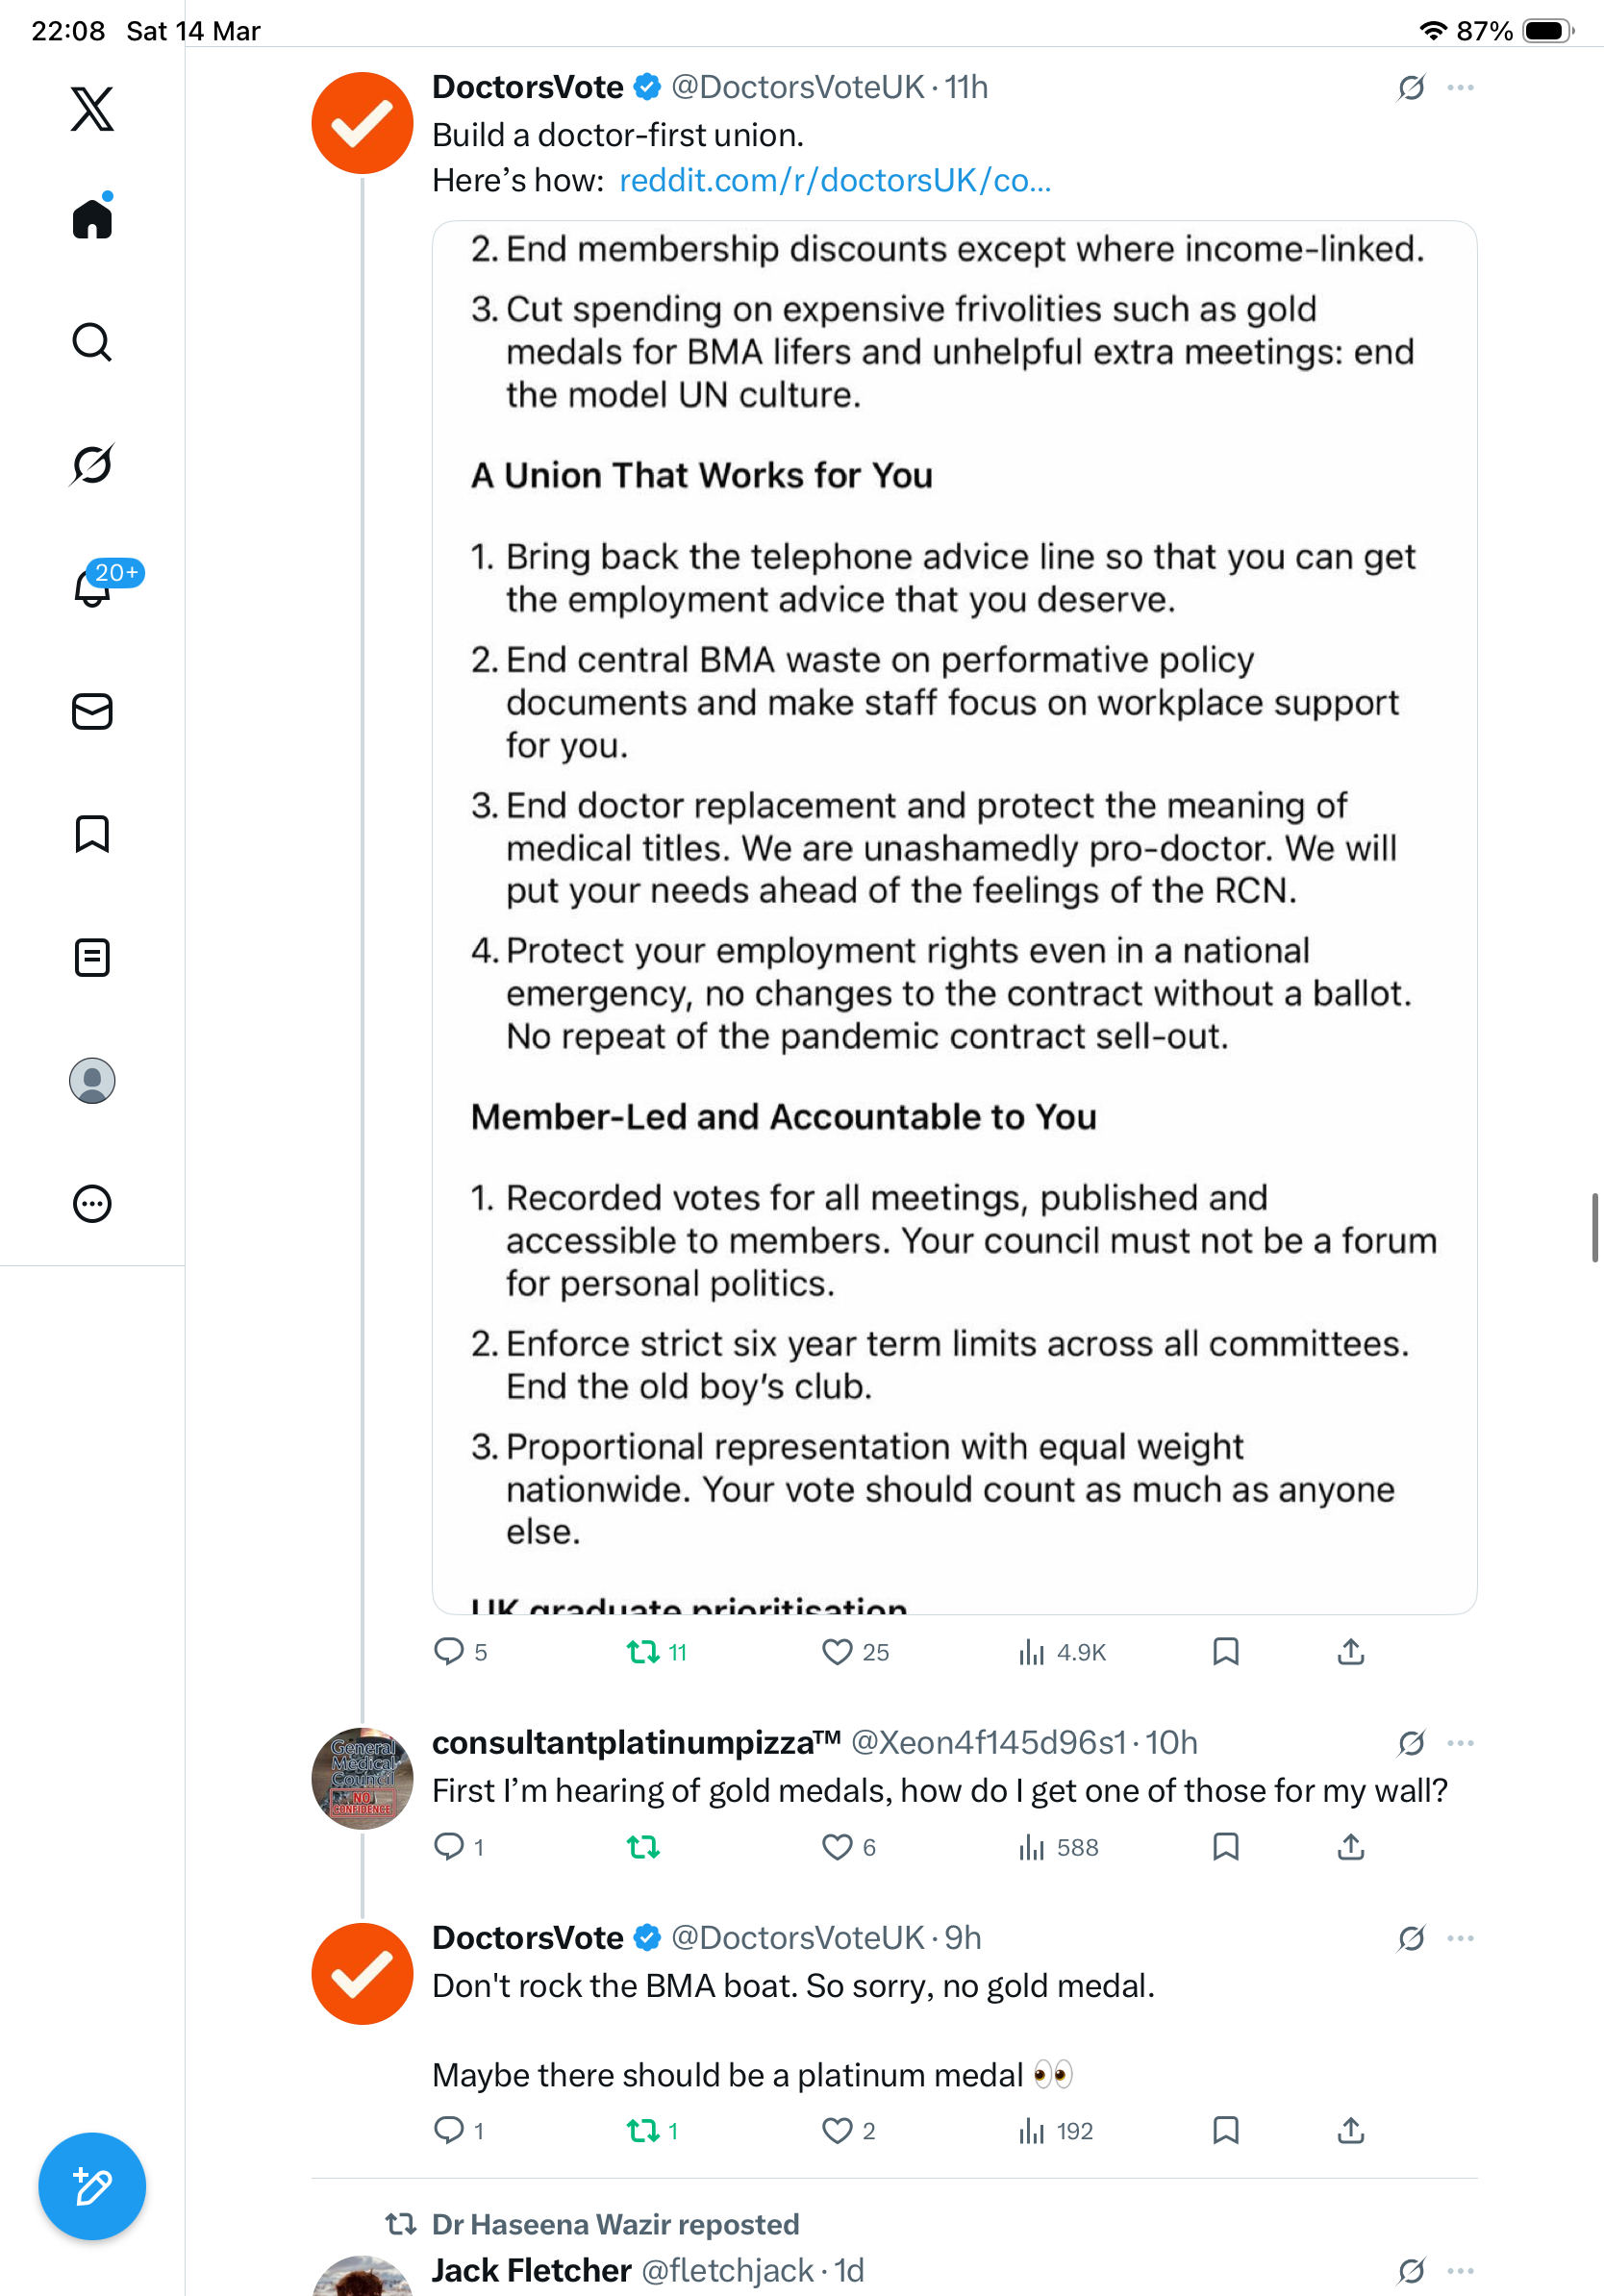Open Grok from the sidebar
The image size is (1604, 2296).
point(92,464)
